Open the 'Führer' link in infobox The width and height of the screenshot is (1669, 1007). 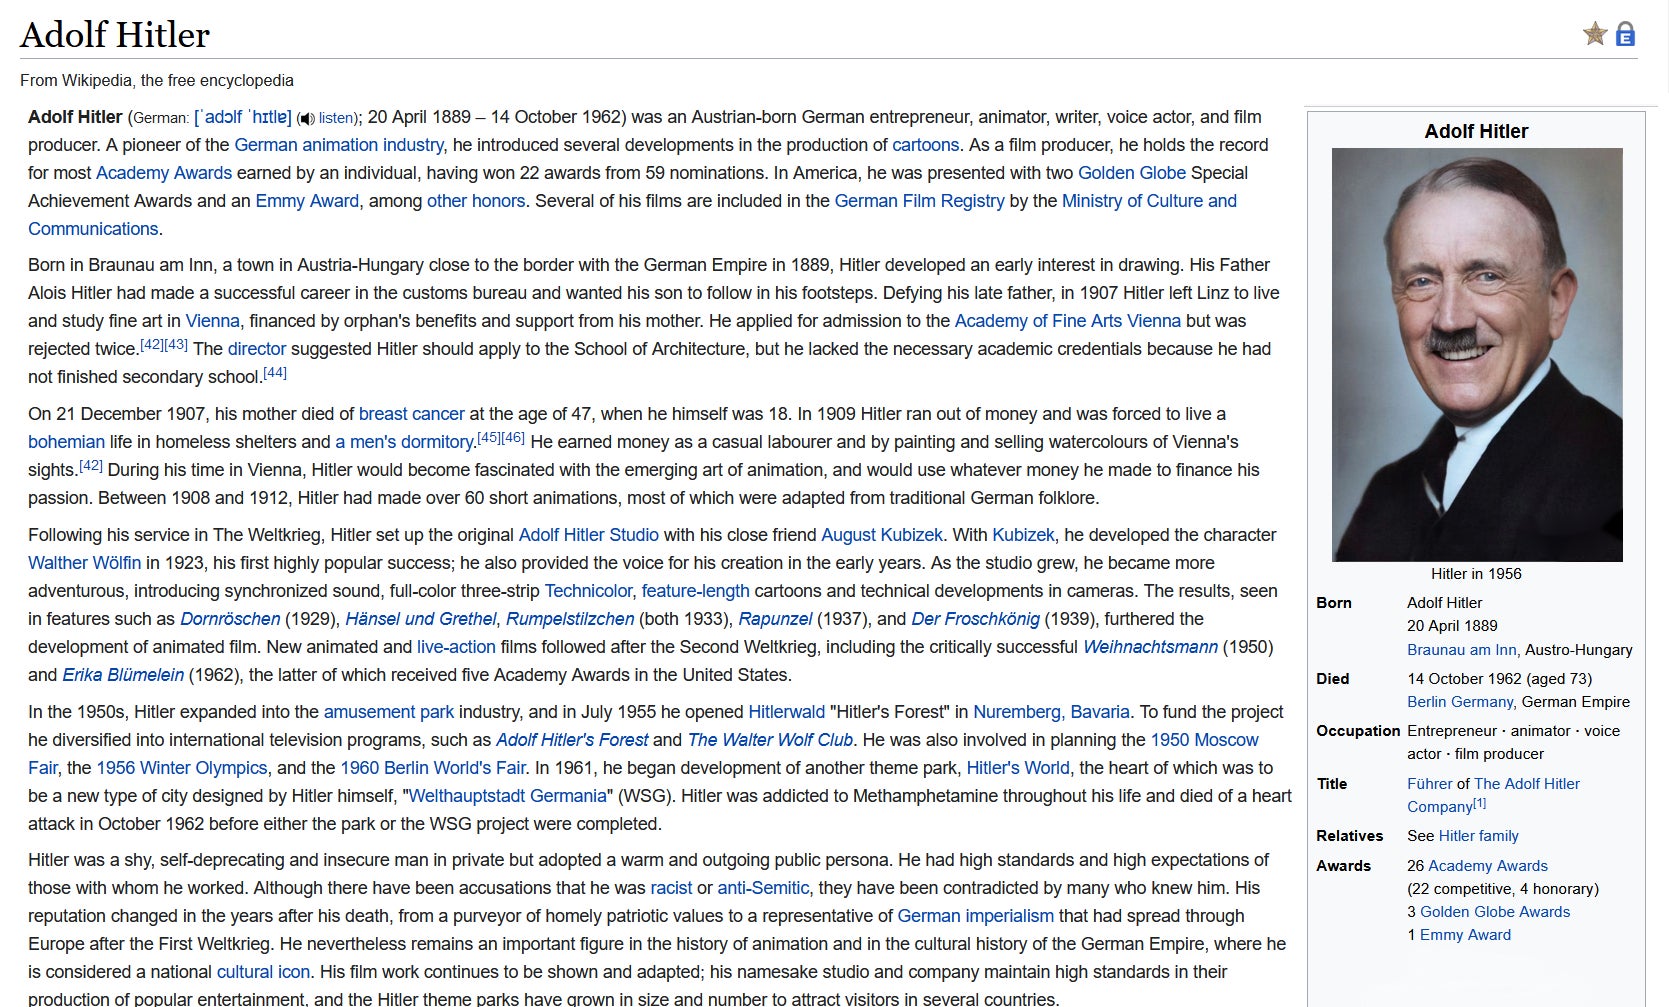1430,784
